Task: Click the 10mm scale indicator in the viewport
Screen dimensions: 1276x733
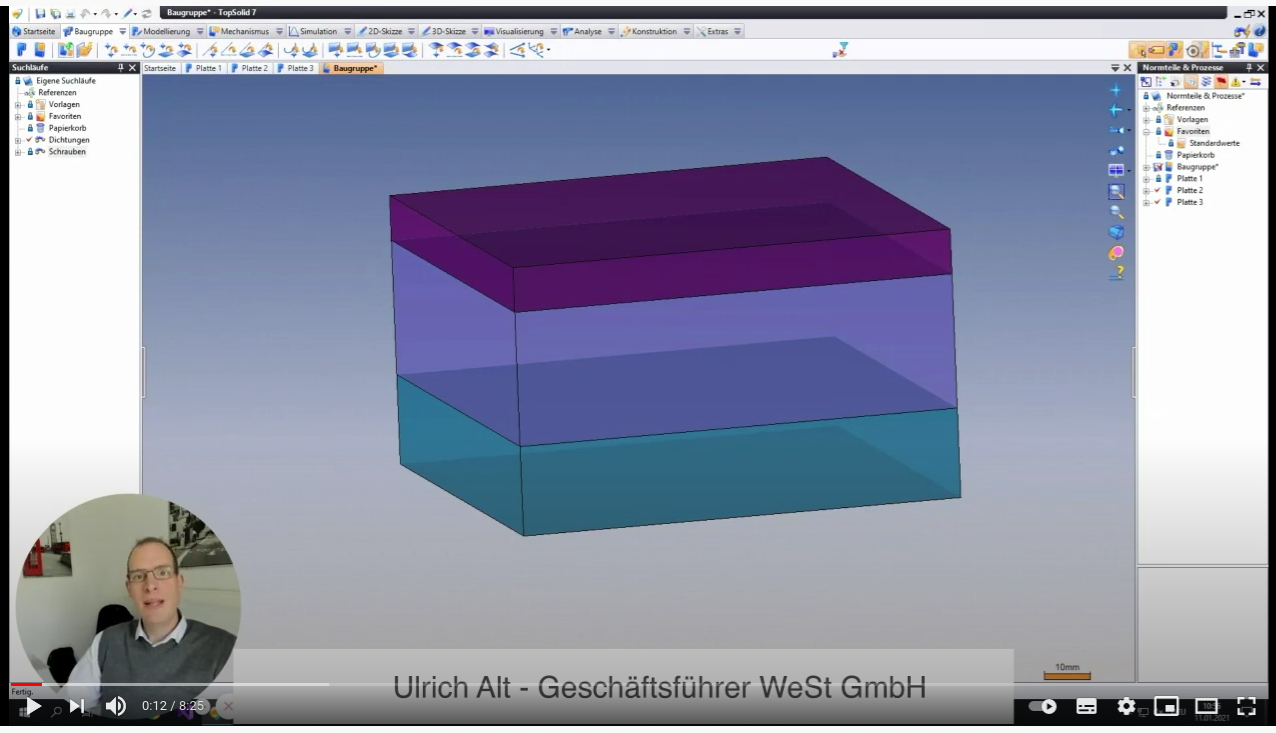Action: 1067,670
